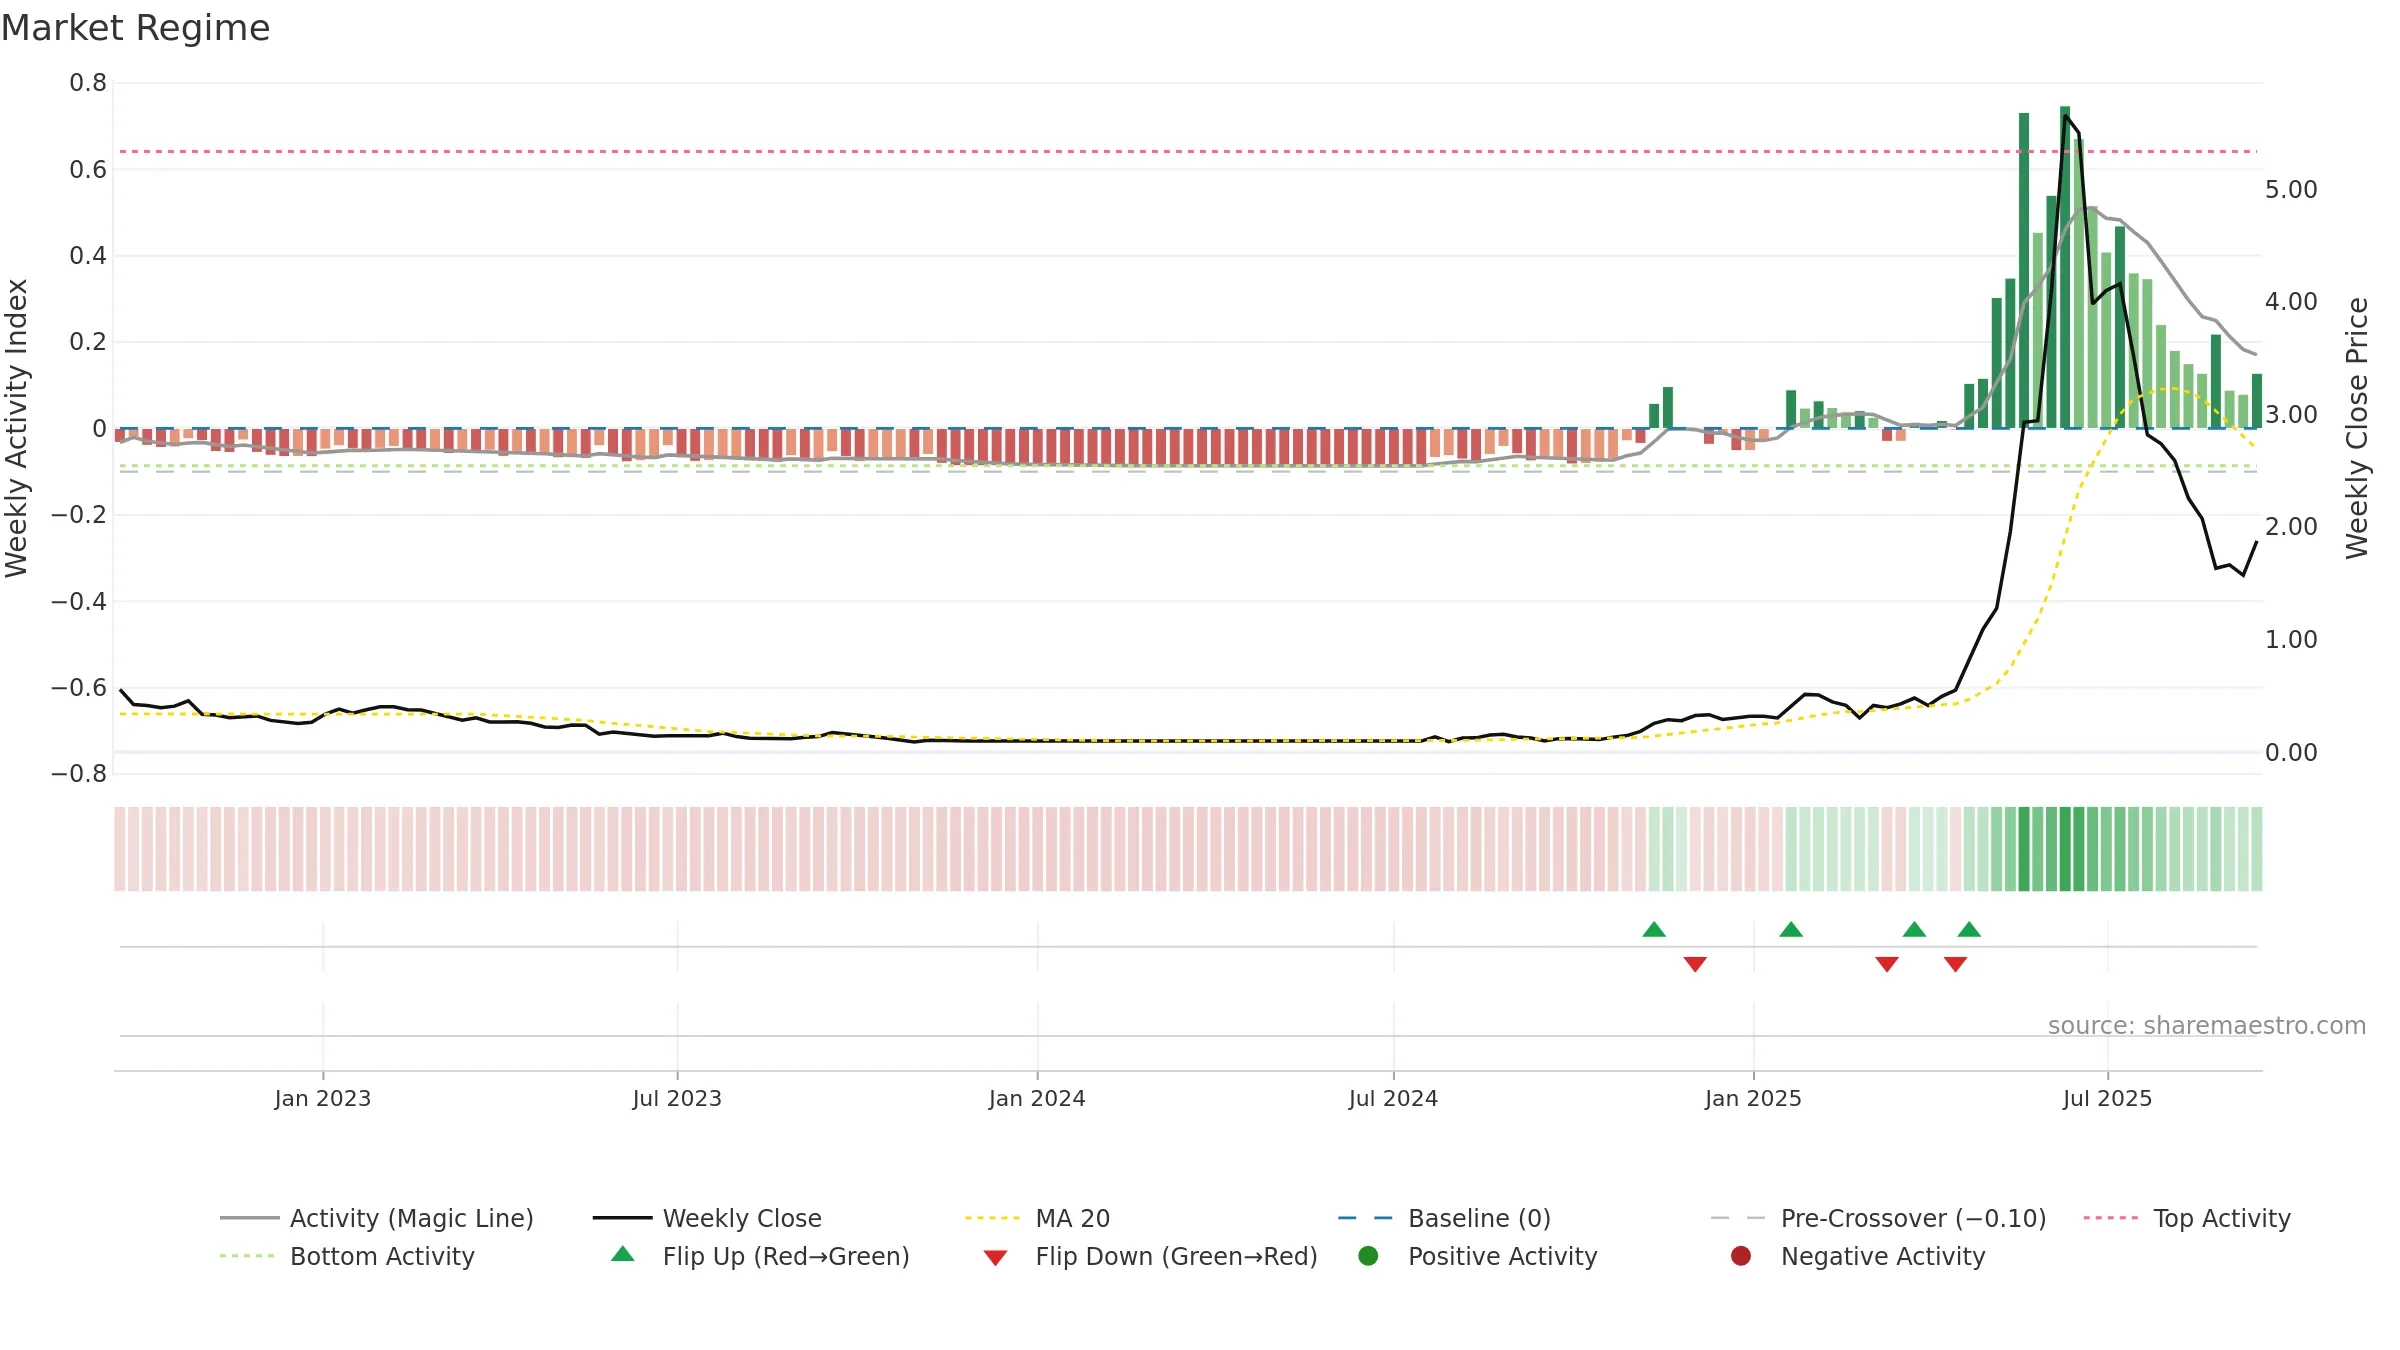Click the 0.00 tick on price axis

pos(2291,752)
